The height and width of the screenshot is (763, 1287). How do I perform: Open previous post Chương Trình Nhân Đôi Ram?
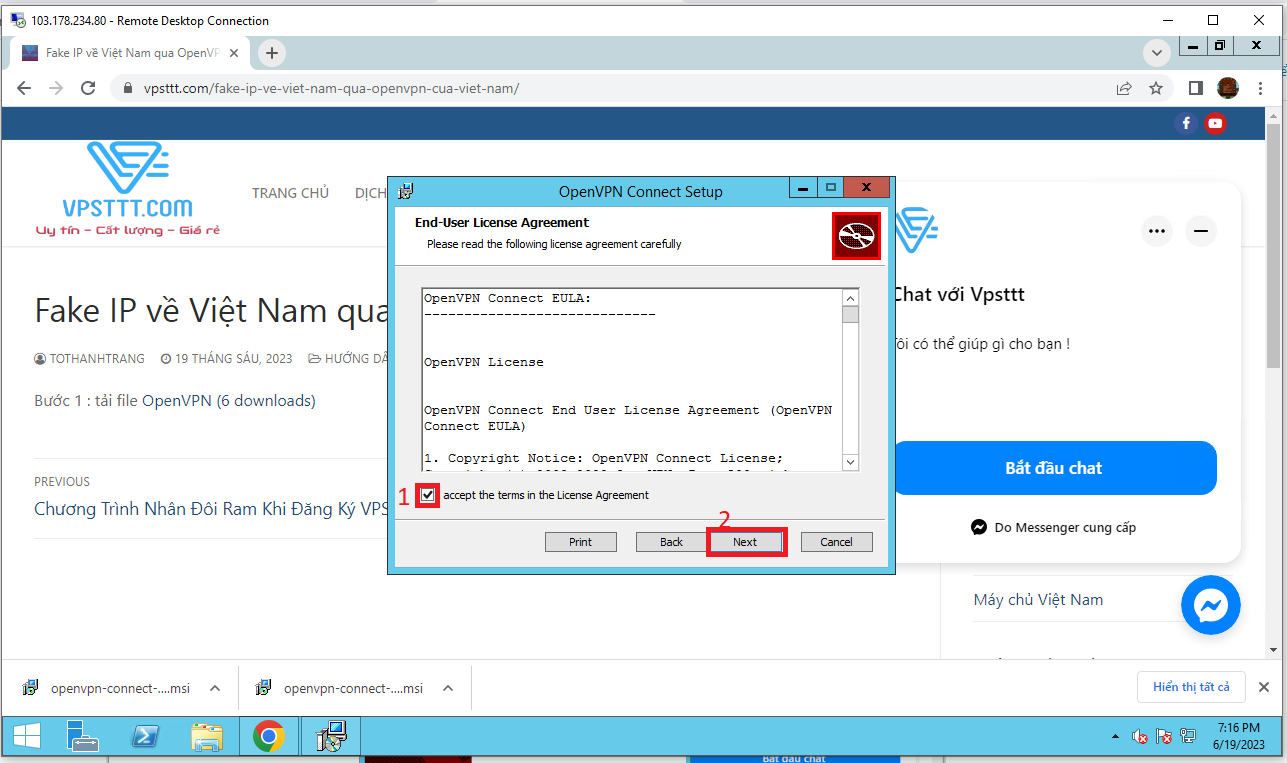tap(211, 509)
